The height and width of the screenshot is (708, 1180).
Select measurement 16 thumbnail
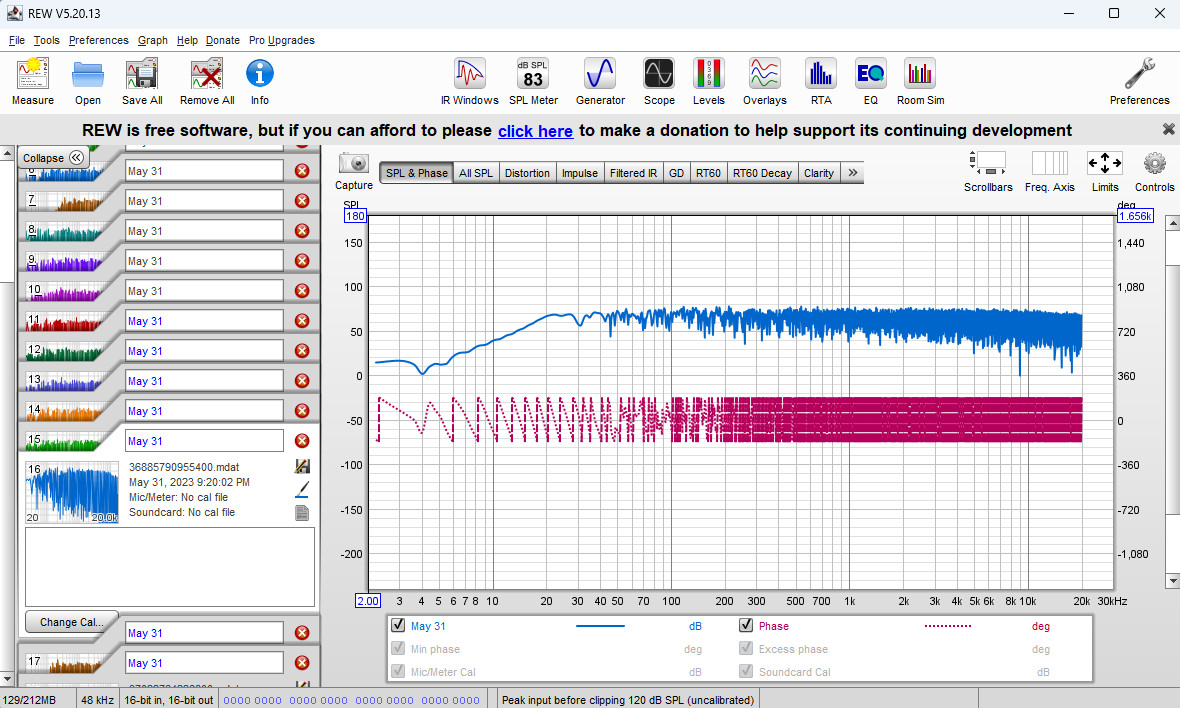click(x=72, y=492)
